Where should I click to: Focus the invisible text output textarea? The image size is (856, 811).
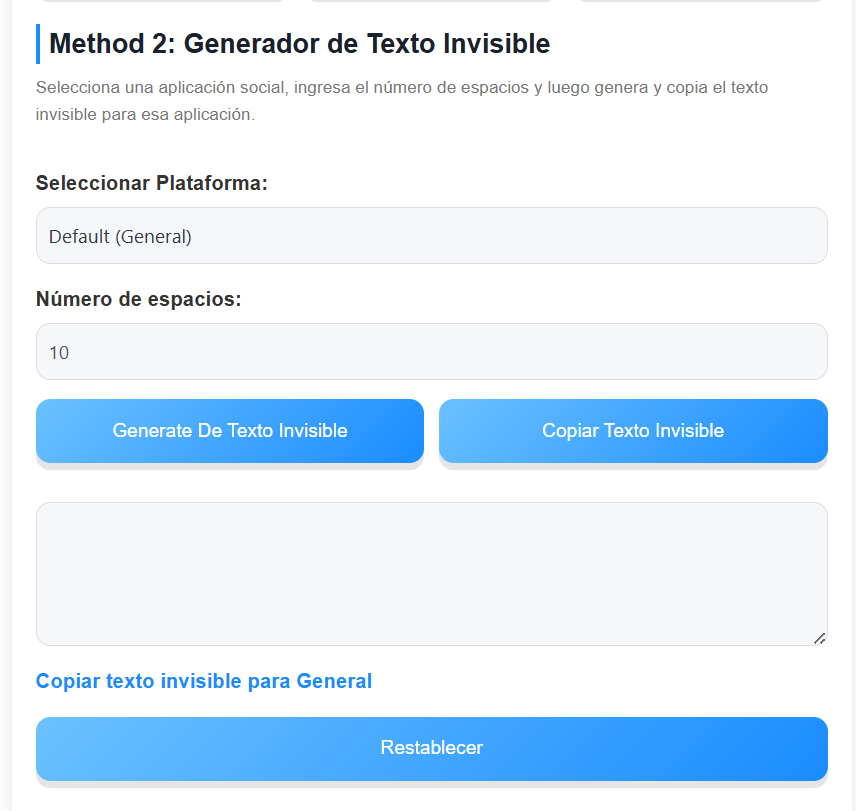(x=431, y=573)
